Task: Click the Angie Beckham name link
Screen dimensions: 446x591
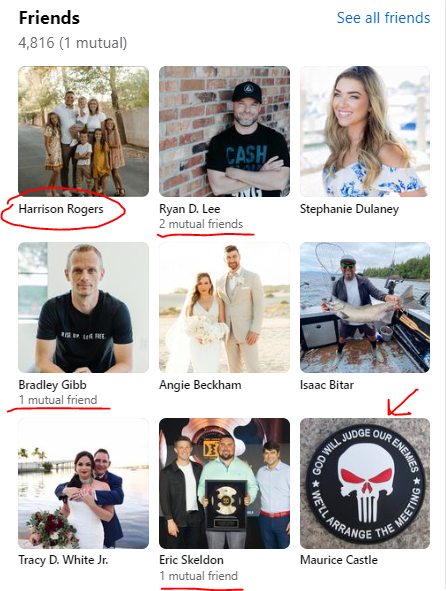Action: 200,385
